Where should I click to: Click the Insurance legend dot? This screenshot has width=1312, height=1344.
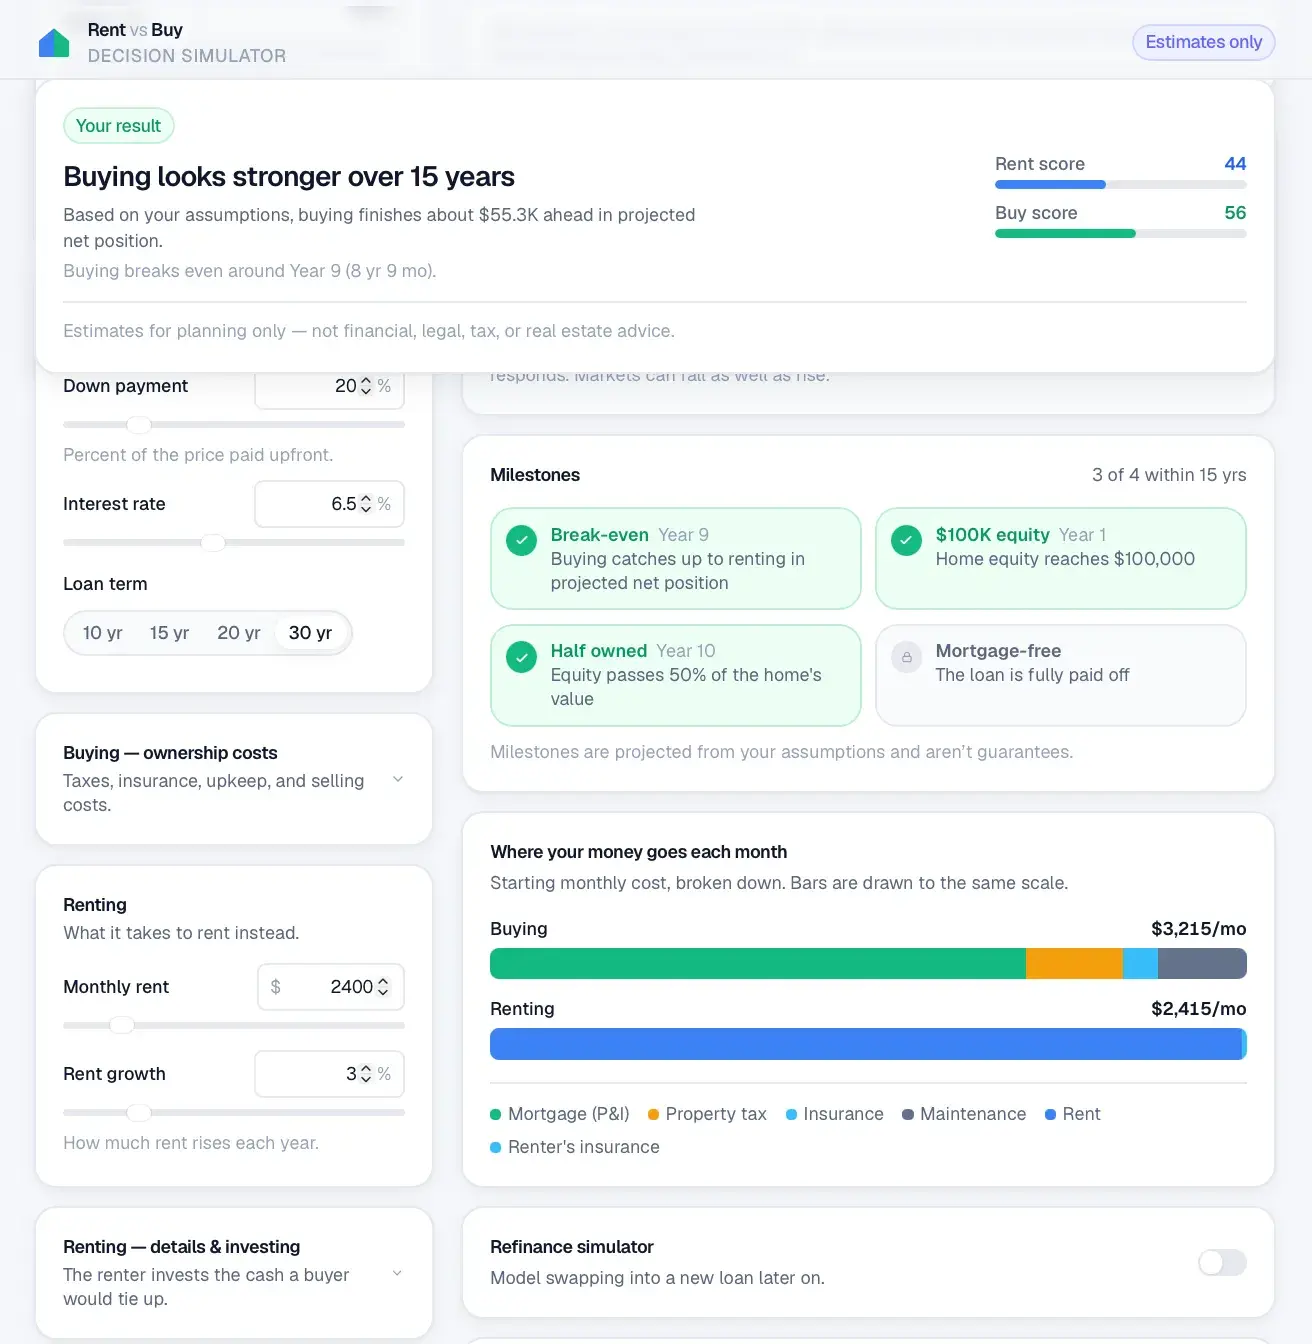[x=791, y=1114]
